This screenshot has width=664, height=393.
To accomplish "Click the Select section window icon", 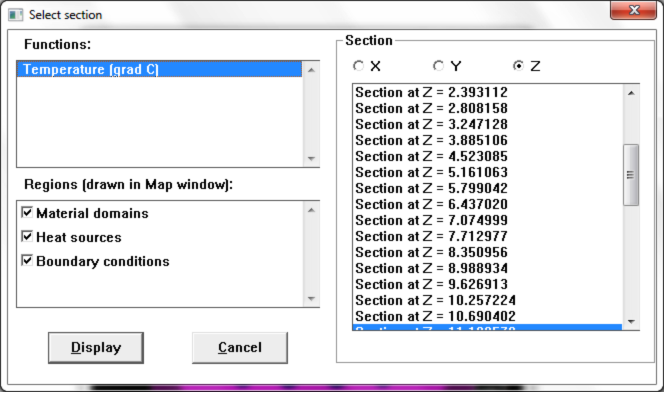I will pyautogui.click(x=16, y=15).
